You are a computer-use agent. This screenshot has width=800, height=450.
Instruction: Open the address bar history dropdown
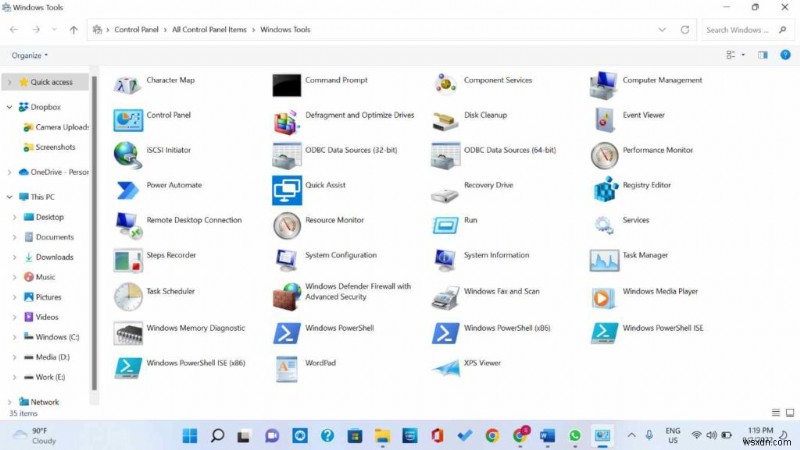pos(662,30)
